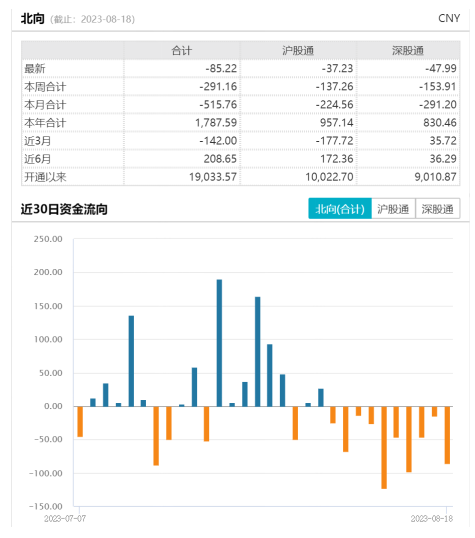Switch chart to 深股通 tab
475x538 pixels.
[437, 209]
